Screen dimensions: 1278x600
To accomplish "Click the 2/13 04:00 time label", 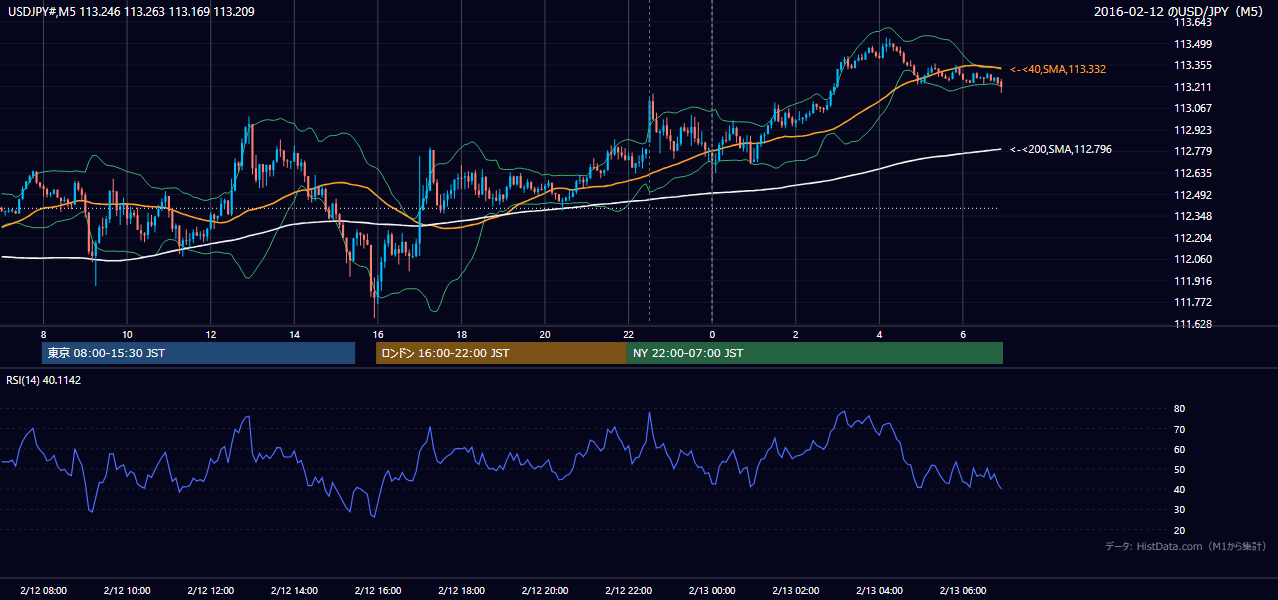I will point(879,591).
